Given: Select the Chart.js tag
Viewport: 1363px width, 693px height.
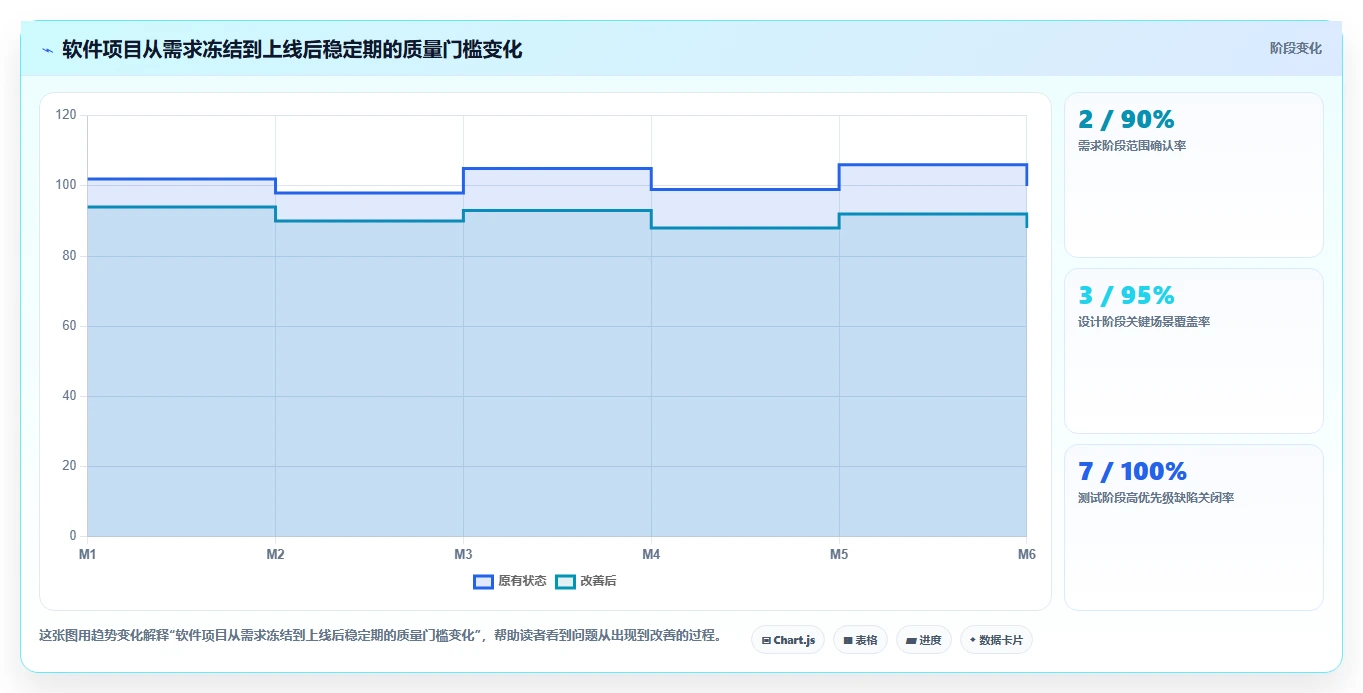Looking at the screenshot, I should [788, 640].
